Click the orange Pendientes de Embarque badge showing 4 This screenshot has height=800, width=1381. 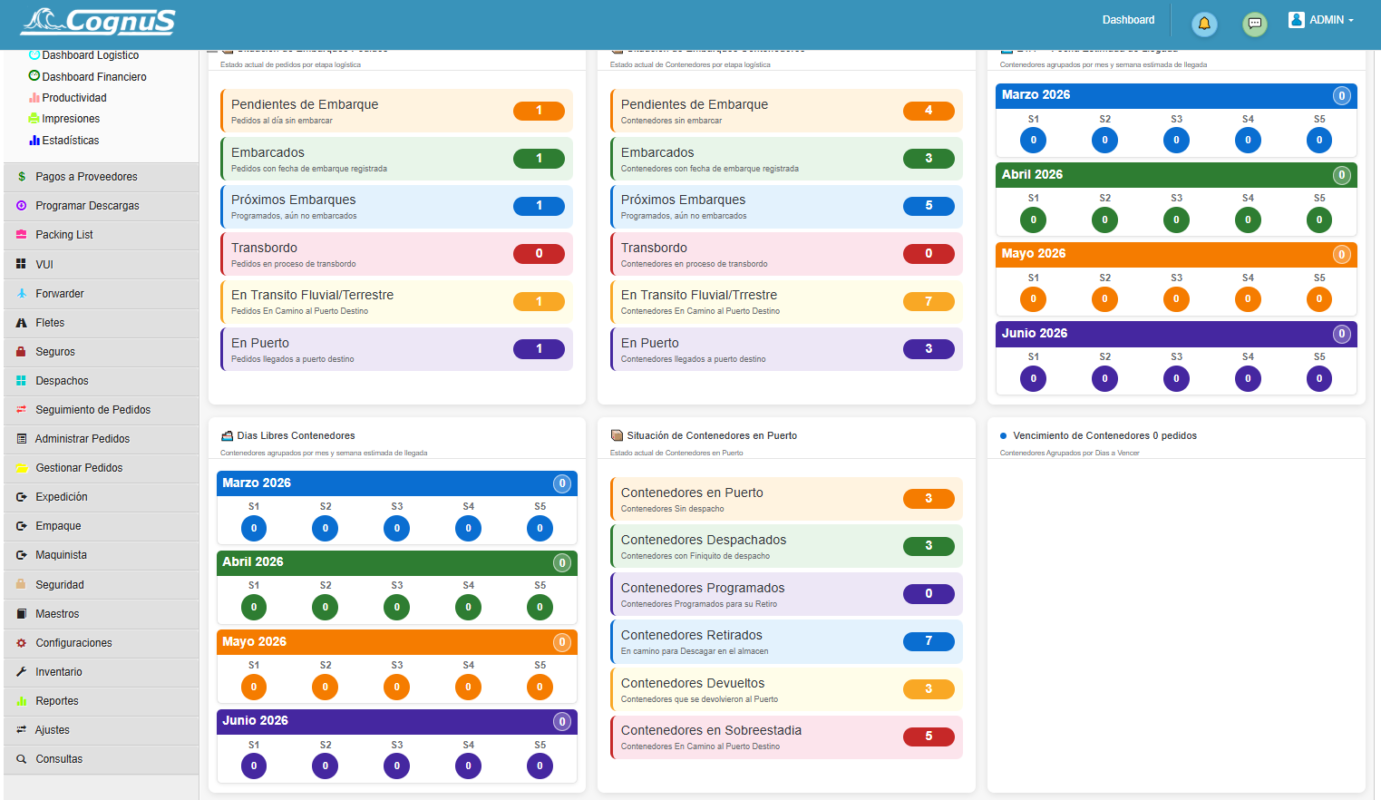(x=928, y=111)
